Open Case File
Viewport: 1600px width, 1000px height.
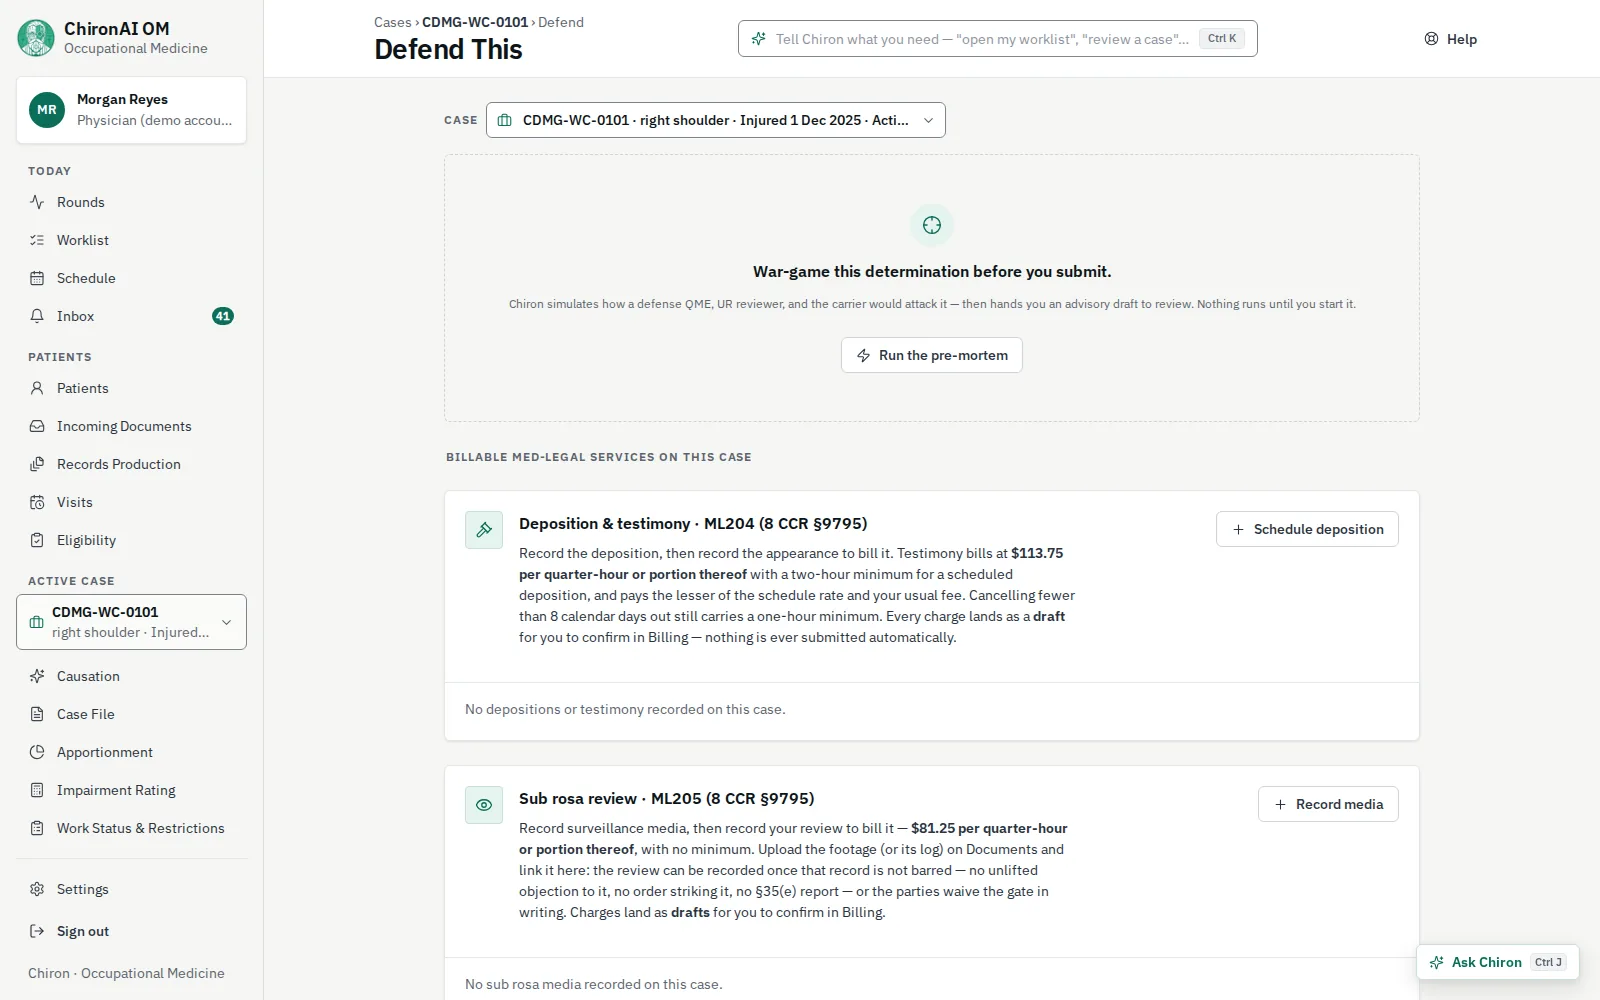(131, 714)
